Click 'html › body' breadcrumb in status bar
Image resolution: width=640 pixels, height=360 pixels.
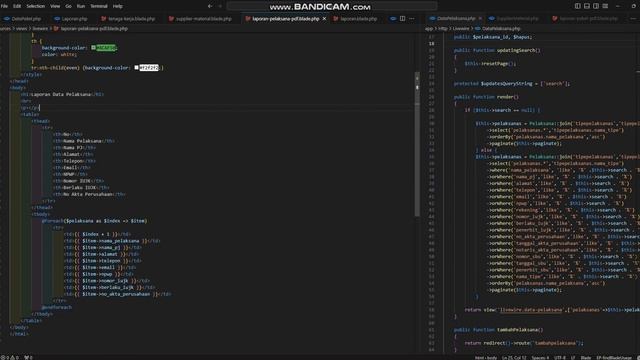tap(486, 358)
